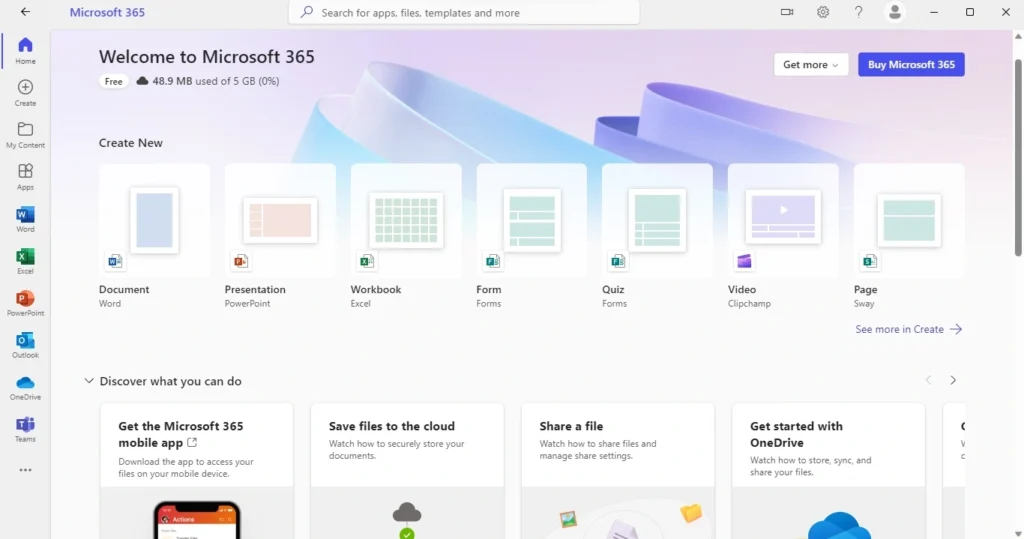The width and height of the screenshot is (1024, 539).
Task: Open Teams from the sidebar
Action: [x=25, y=429]
